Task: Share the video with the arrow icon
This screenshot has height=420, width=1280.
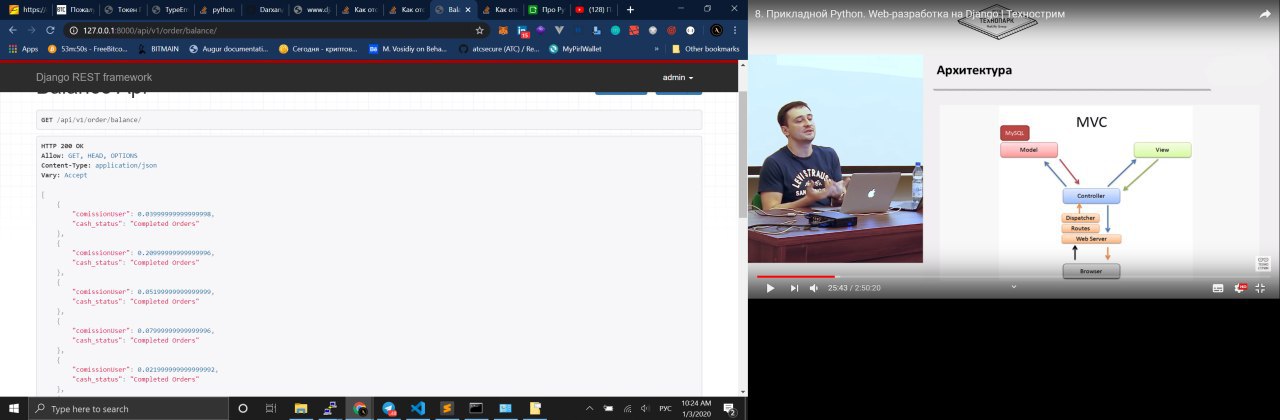Action: click(1264, 14)
